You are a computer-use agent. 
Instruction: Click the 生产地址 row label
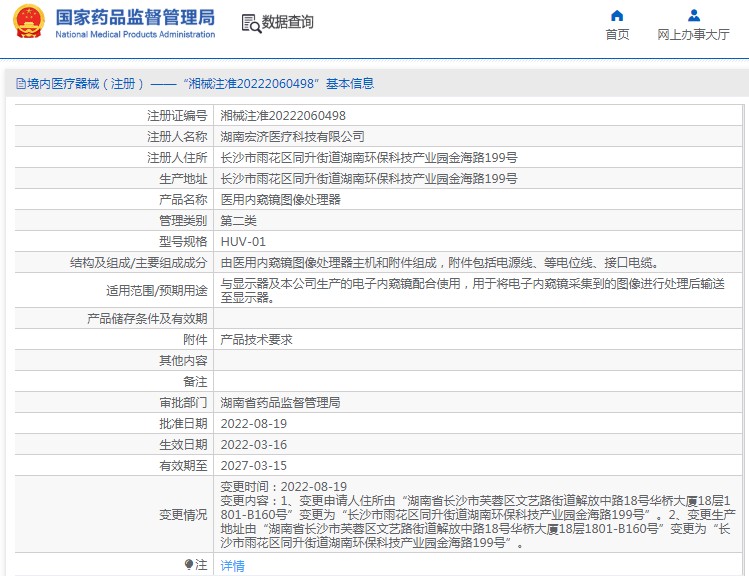183,179
